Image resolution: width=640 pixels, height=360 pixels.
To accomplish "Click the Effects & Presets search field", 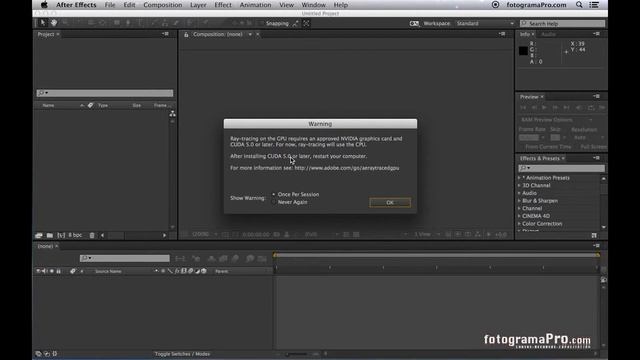I will pos(562,168).
